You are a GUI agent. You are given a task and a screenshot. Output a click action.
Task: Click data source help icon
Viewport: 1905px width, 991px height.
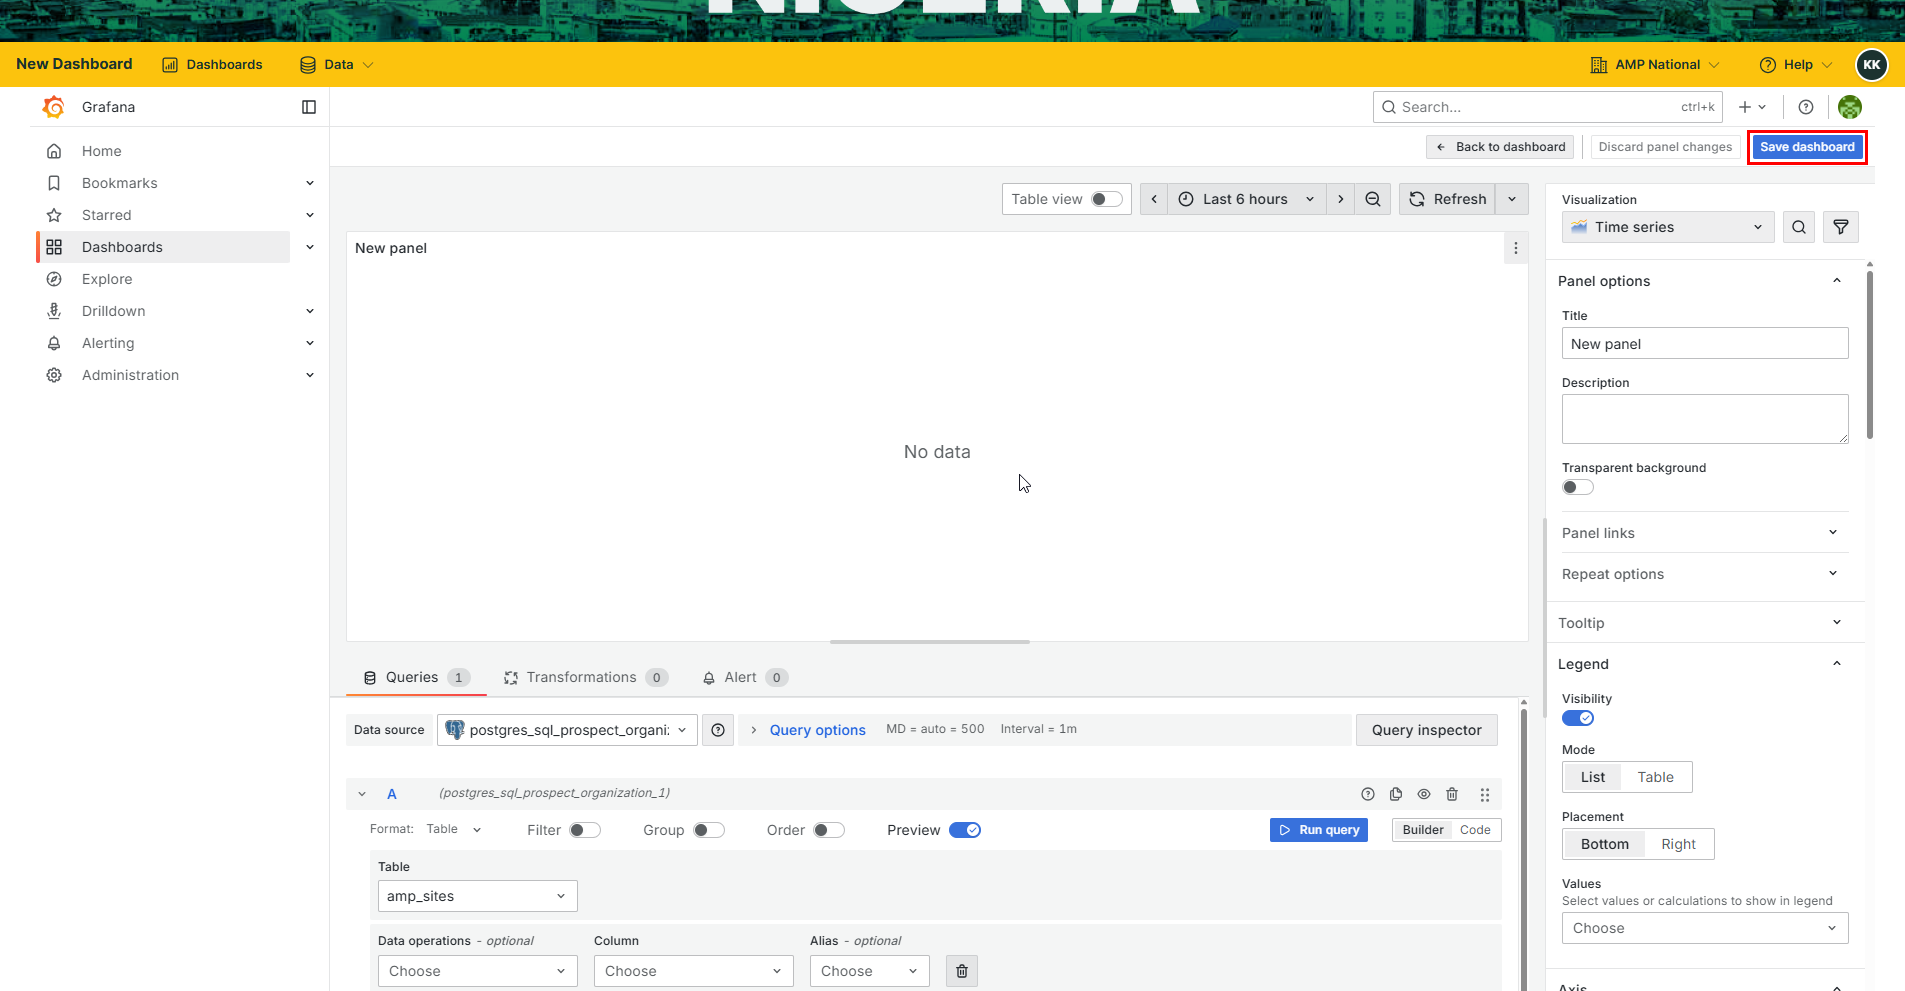point(718,730)
